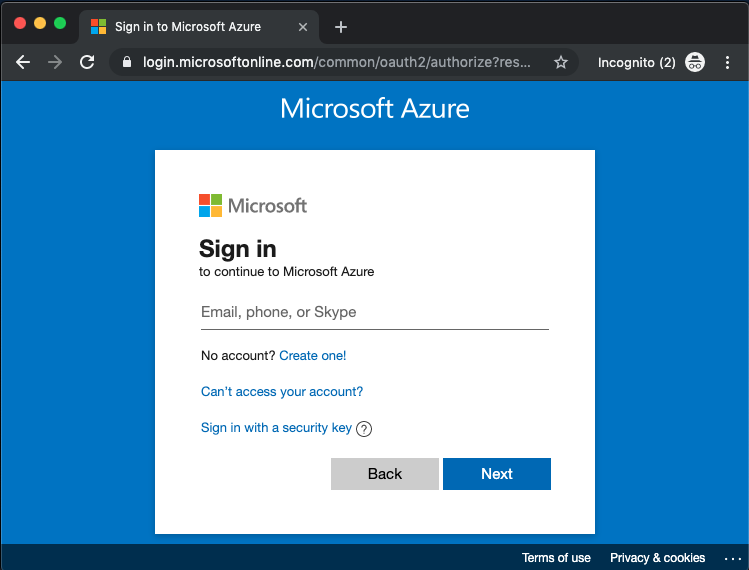Click the Email, phone, or Skype field
This screenshot has width=749, height=570.
click(x=374, y=312)
